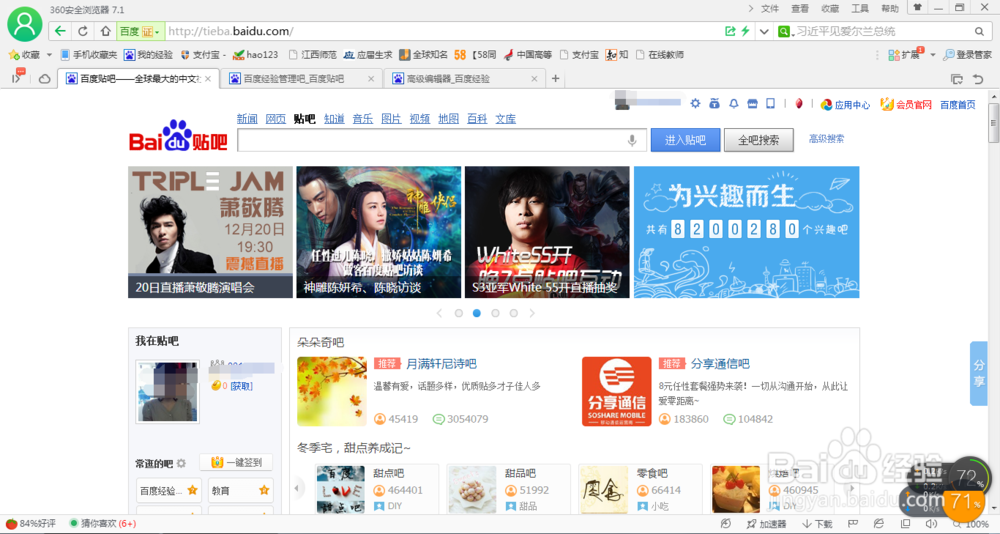Image resolution: width=1000 pixels, height=534 pixels.
Task: Click the restore closed tab undo icon
Action: coord(978,79)
